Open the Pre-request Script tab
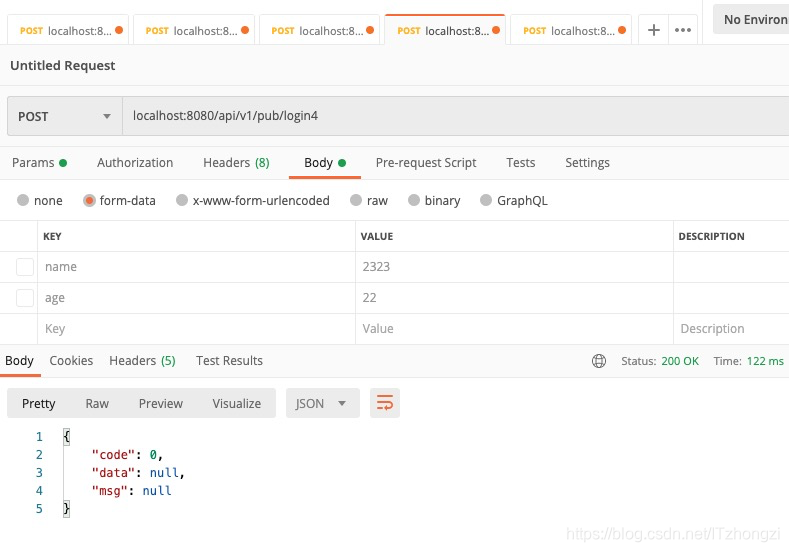Image resolution: width=789 pixels, height=552 pixels. click(x=426, y=163)
